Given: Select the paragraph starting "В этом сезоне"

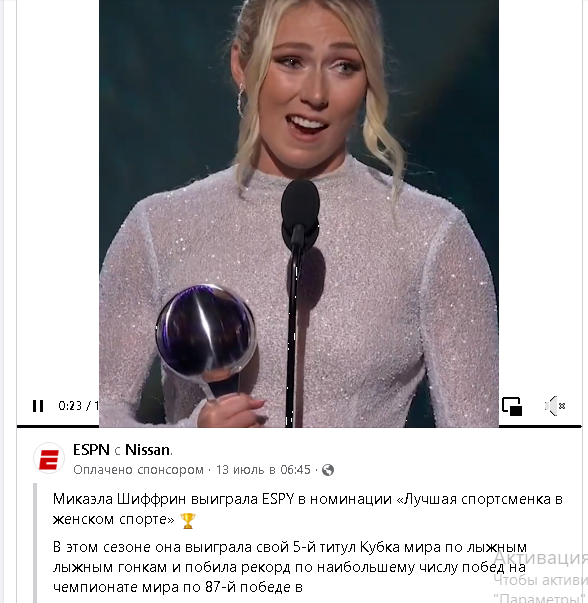Looking at the screenshot, I should (290, 567).
